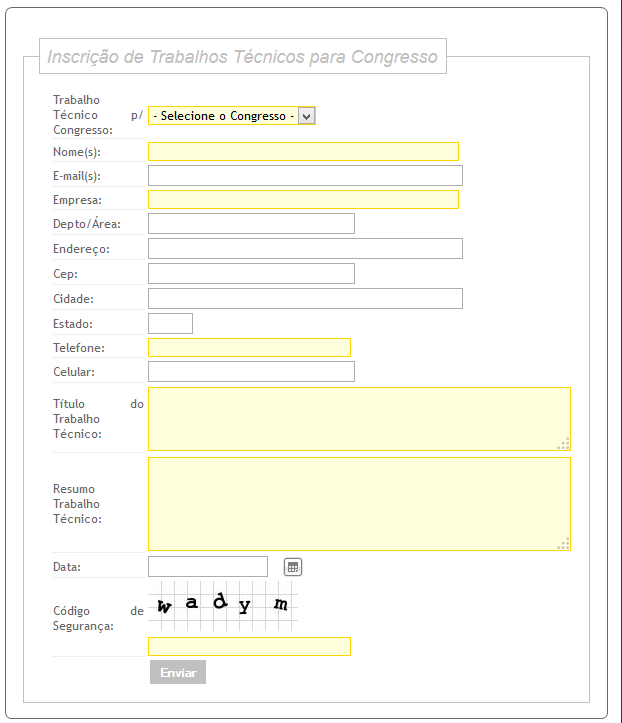
Task: Click the Enviar submit button
Action: tap(178, 672)
